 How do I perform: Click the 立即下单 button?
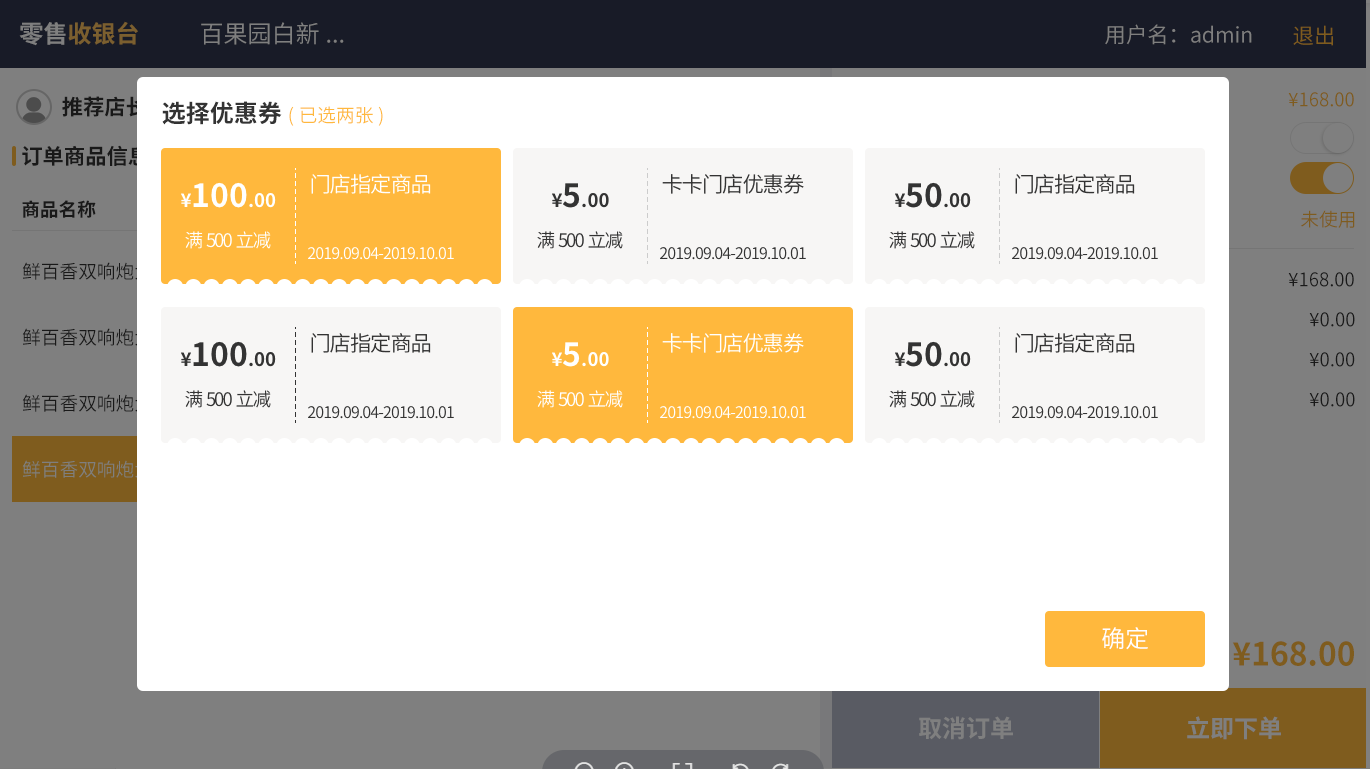pyautogui.click(x=1233, y=728)
